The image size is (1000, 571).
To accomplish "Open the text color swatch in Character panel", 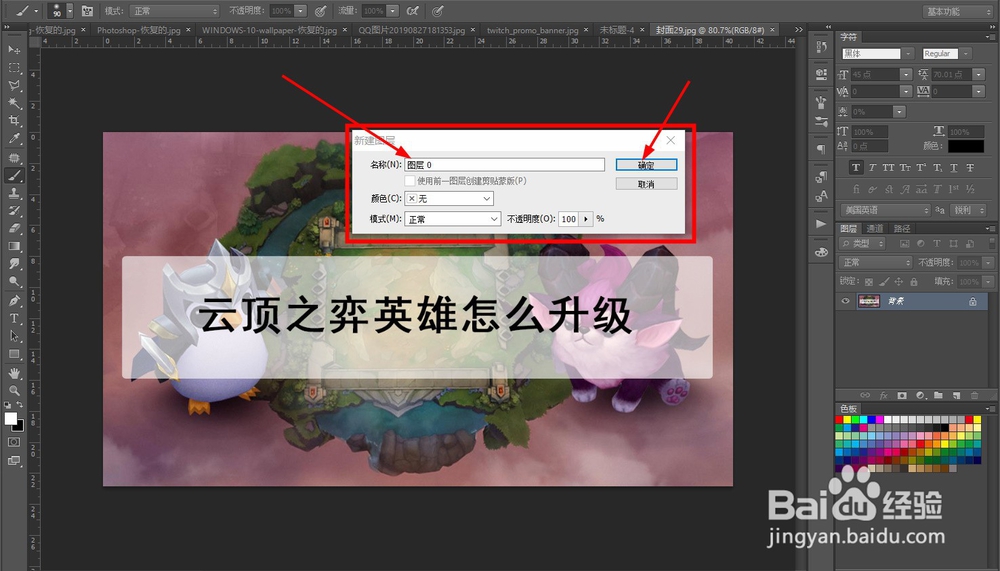I will coord(966,146).
